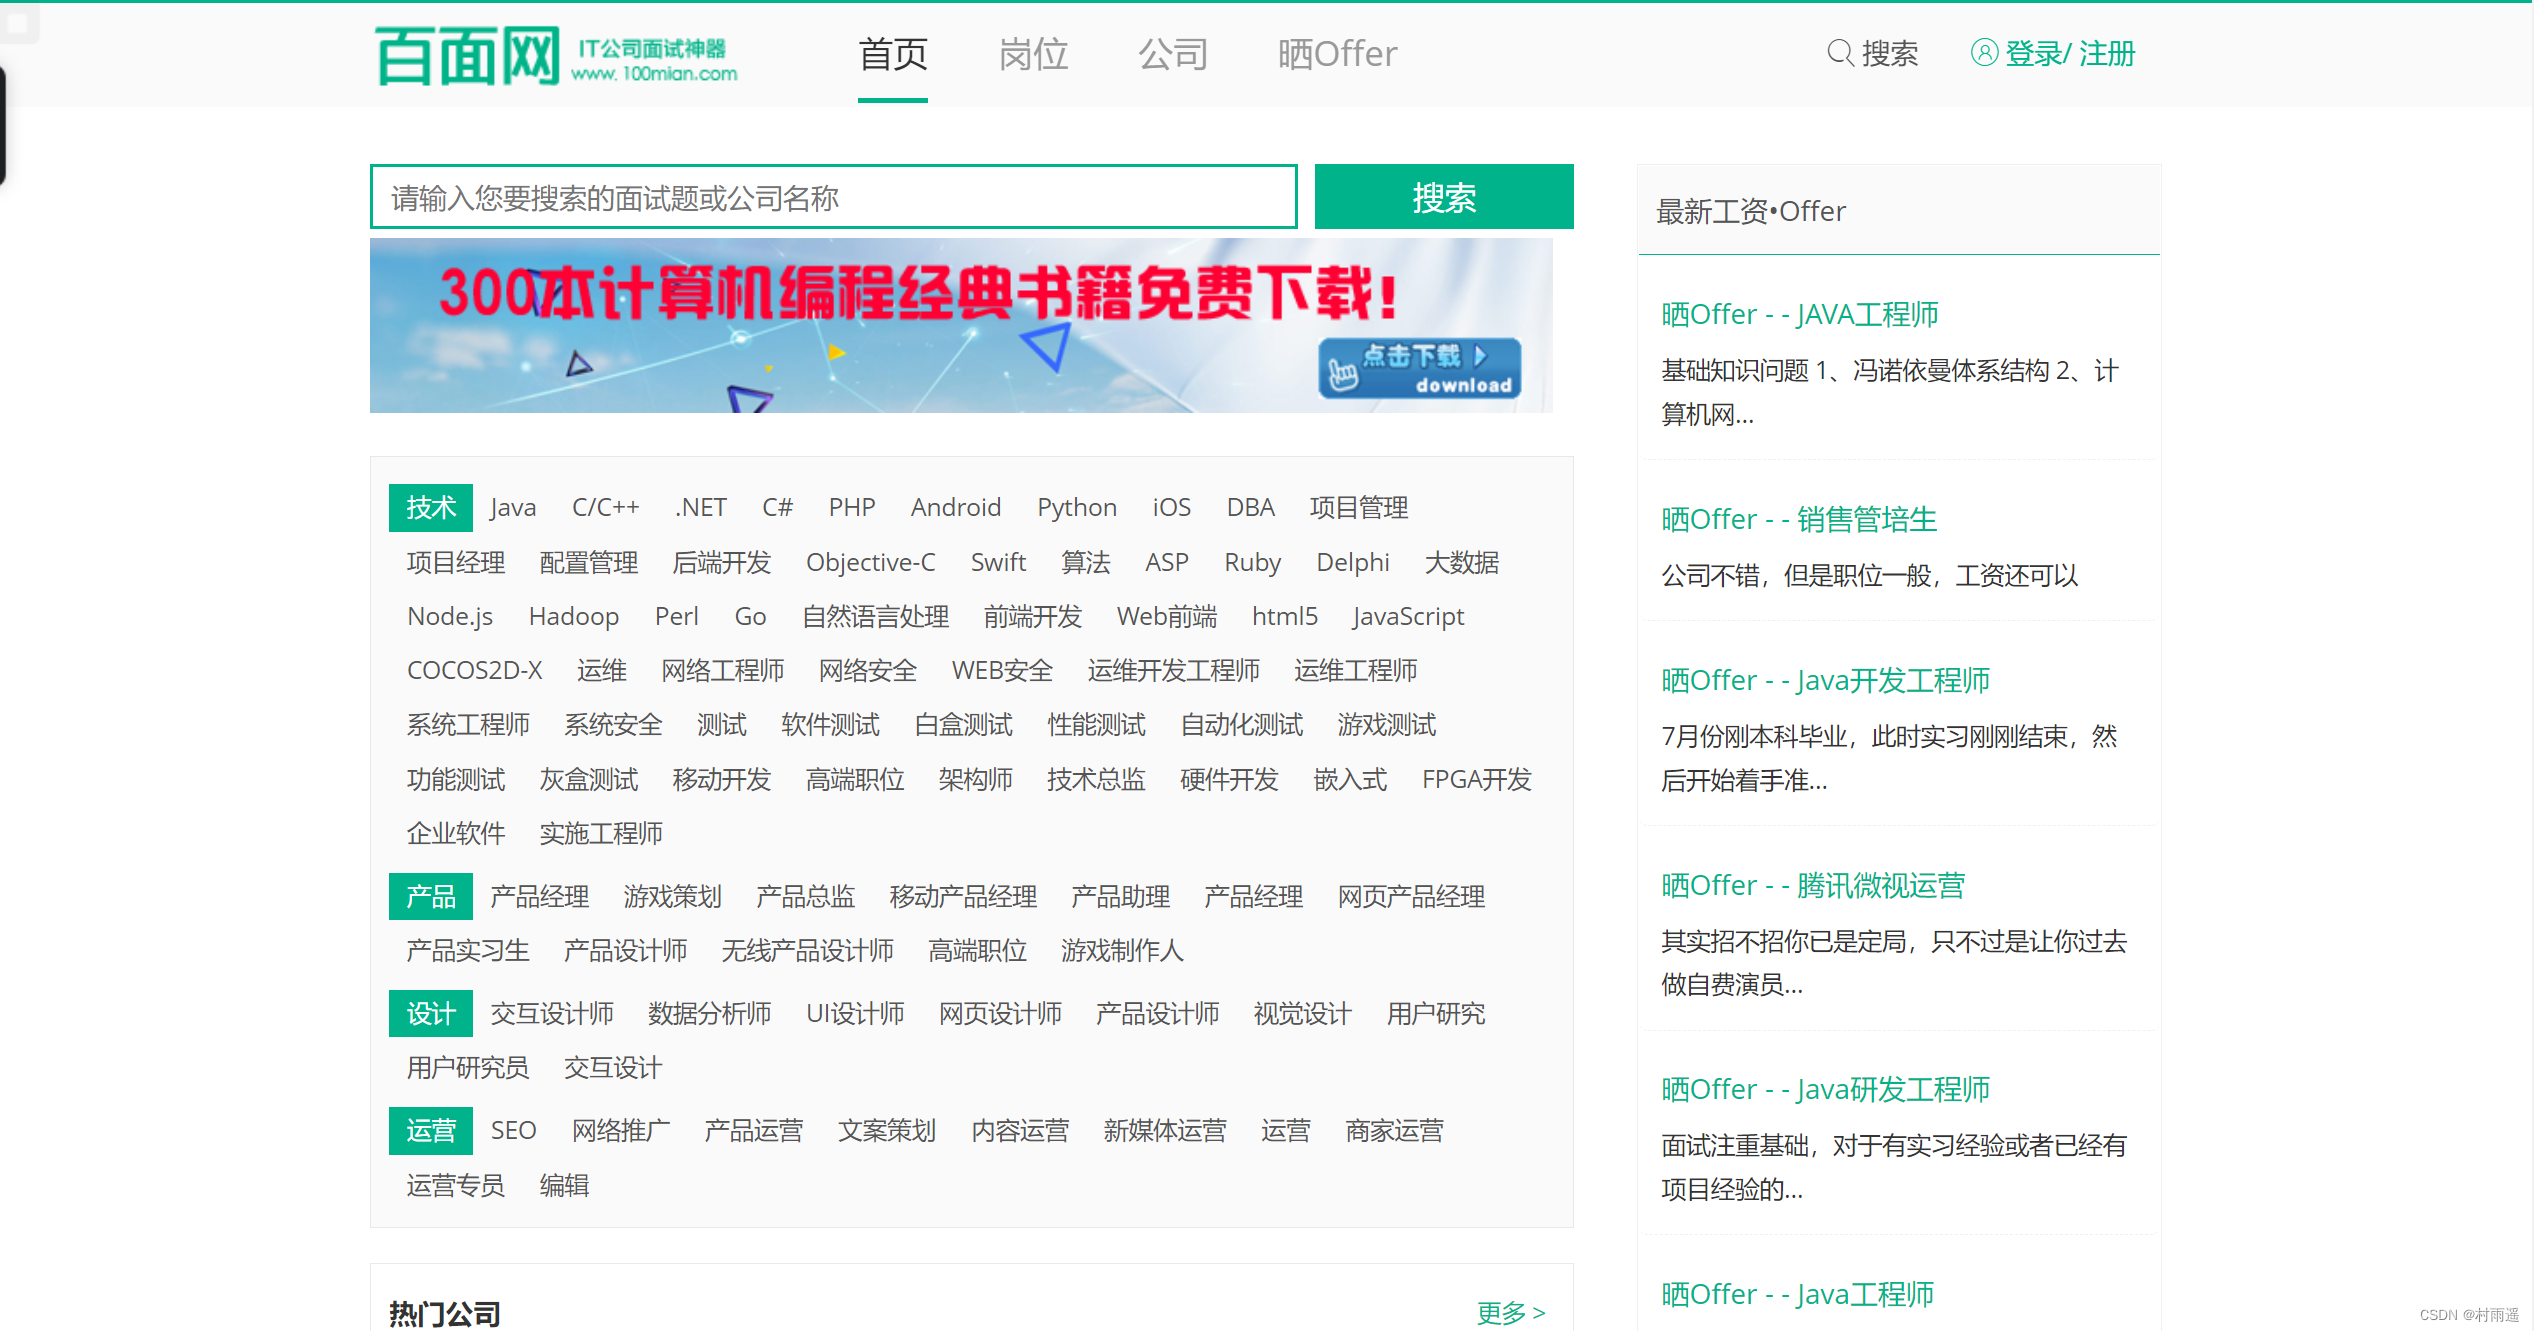The width and height of the screenshot is (2534, 1331).
Task: Open the Go tag
Action: click(x=750, y=617)
